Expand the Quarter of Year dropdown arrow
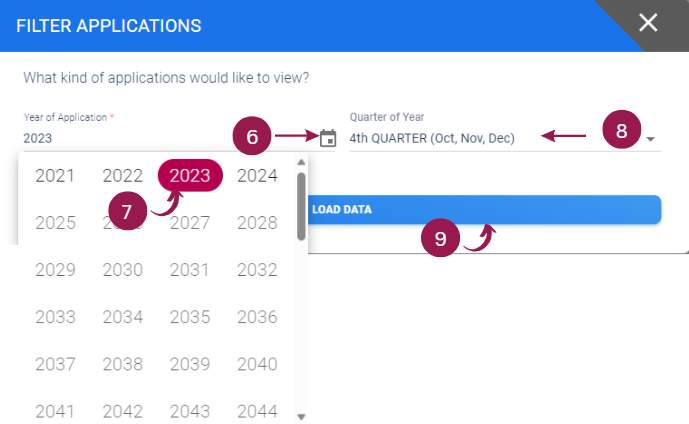The height and width of the screenshot is (424, 689). (x=651, y=139)
